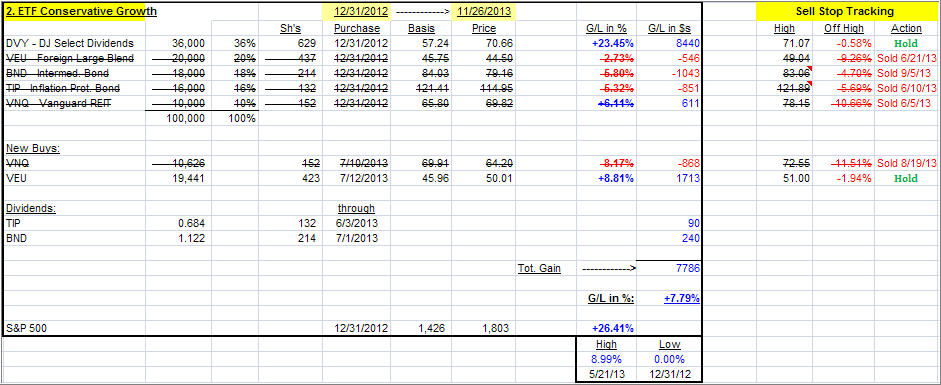Click the 8.99% High value cell
The height and width of the screenshot is (385, 941).
click(606, 359)
